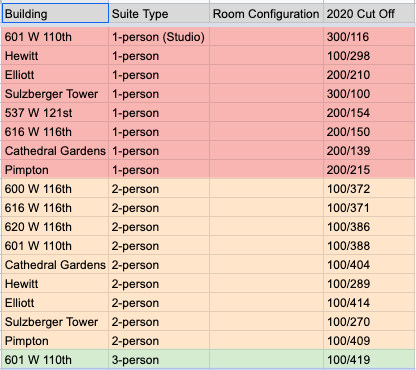
Task: Select the 3-person suite type cell
Action: tap(159, 360)
